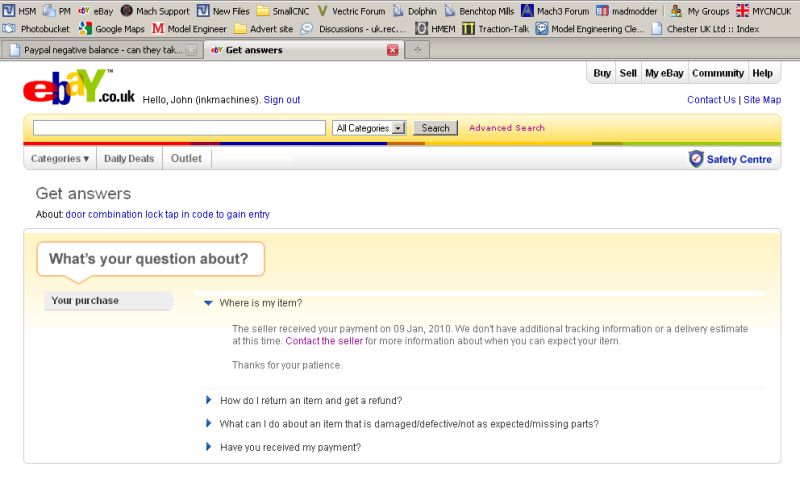Open the Vectric Forum bookmark
The height and width of the screenshot is (504, 800).
(x=351, y=11)
